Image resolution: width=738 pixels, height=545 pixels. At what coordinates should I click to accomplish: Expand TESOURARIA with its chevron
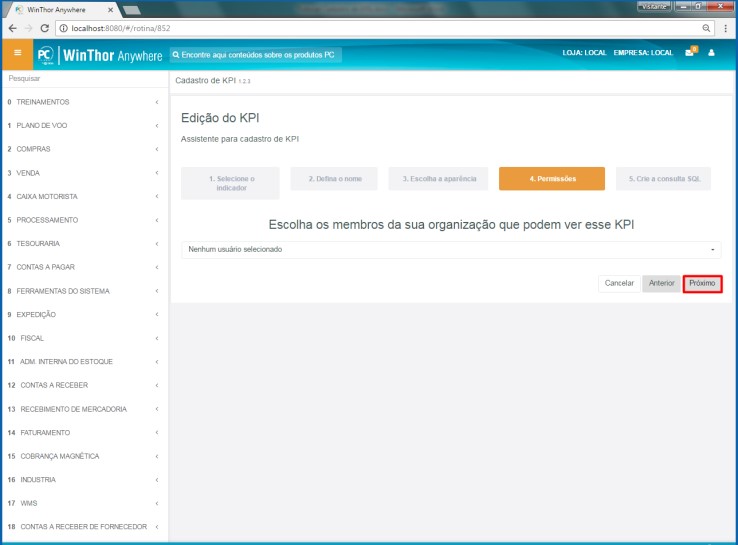(157, 244)
